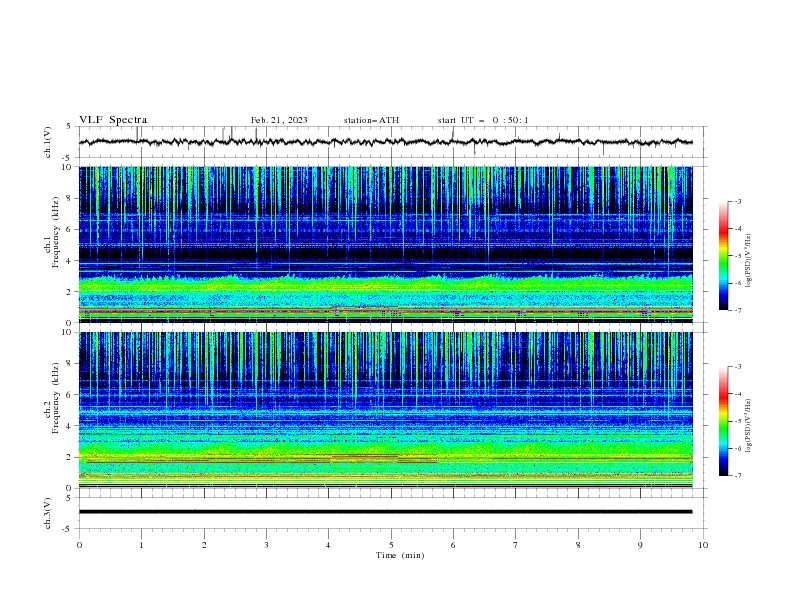The width and height of the screenshot is (792, 612).
Task: Click the ch.1 colorbar "log(PSD)(V²/Hz)" label
Action: [x=750, y=261]
